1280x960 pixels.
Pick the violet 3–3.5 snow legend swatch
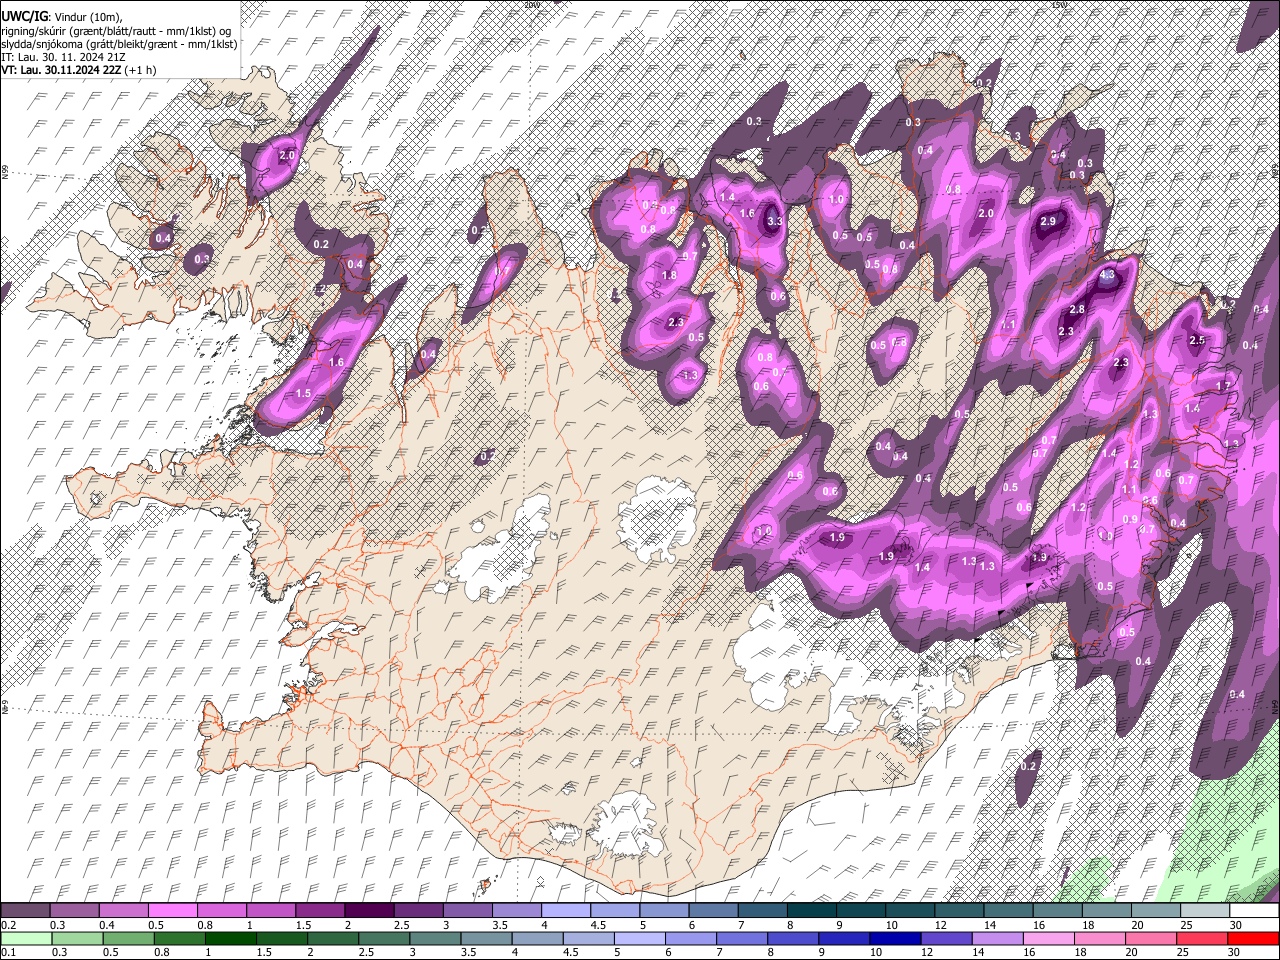467,911
